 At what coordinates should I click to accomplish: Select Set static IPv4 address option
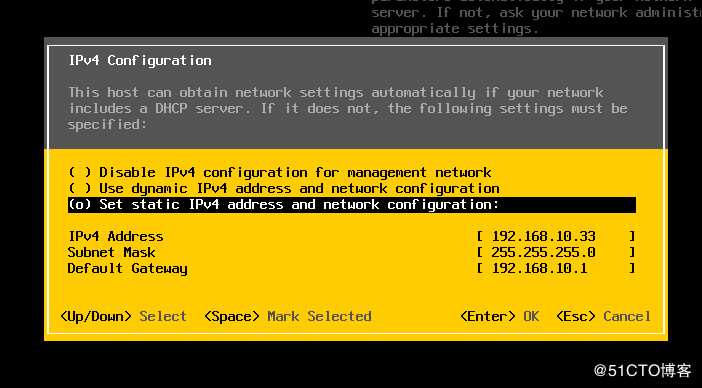pos(351,205)
